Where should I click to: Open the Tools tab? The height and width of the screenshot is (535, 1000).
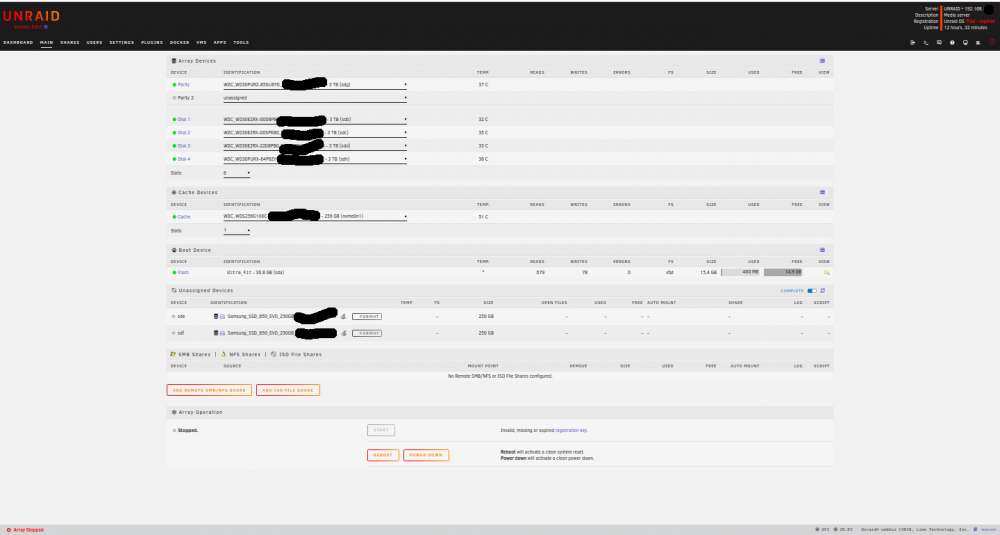(241, 43)
